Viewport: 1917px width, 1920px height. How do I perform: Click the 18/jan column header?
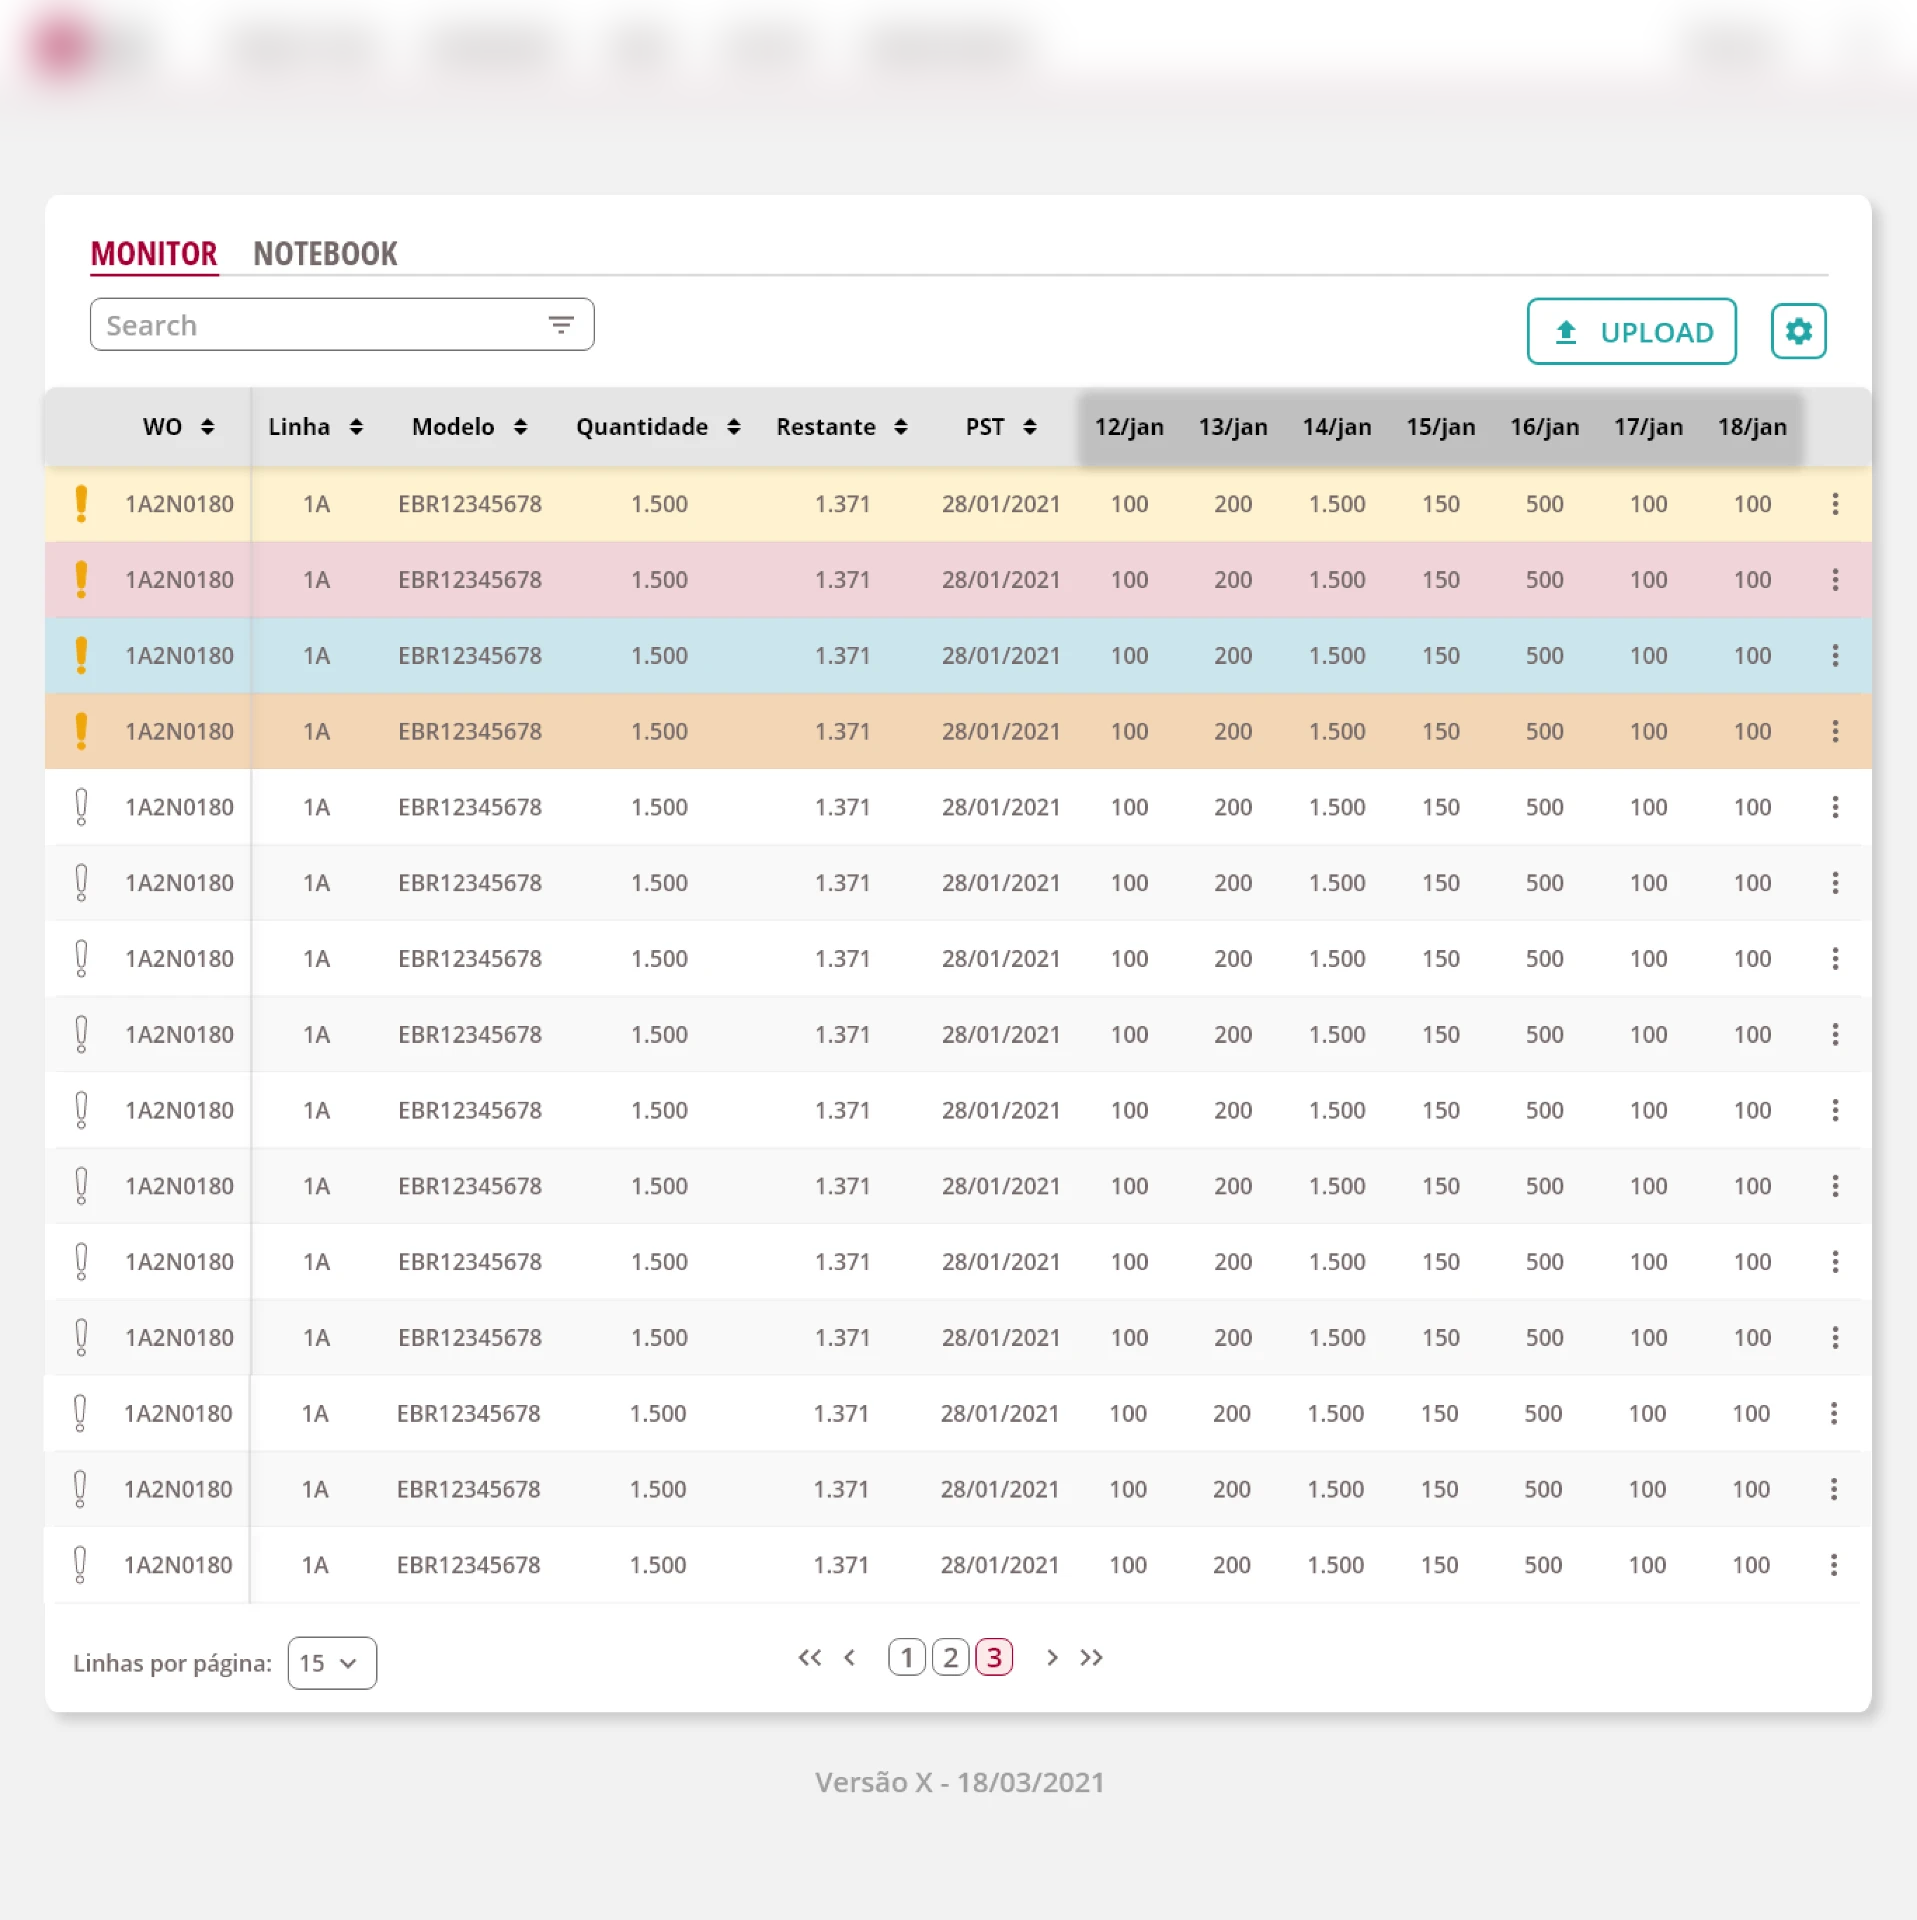point(1753,427)
